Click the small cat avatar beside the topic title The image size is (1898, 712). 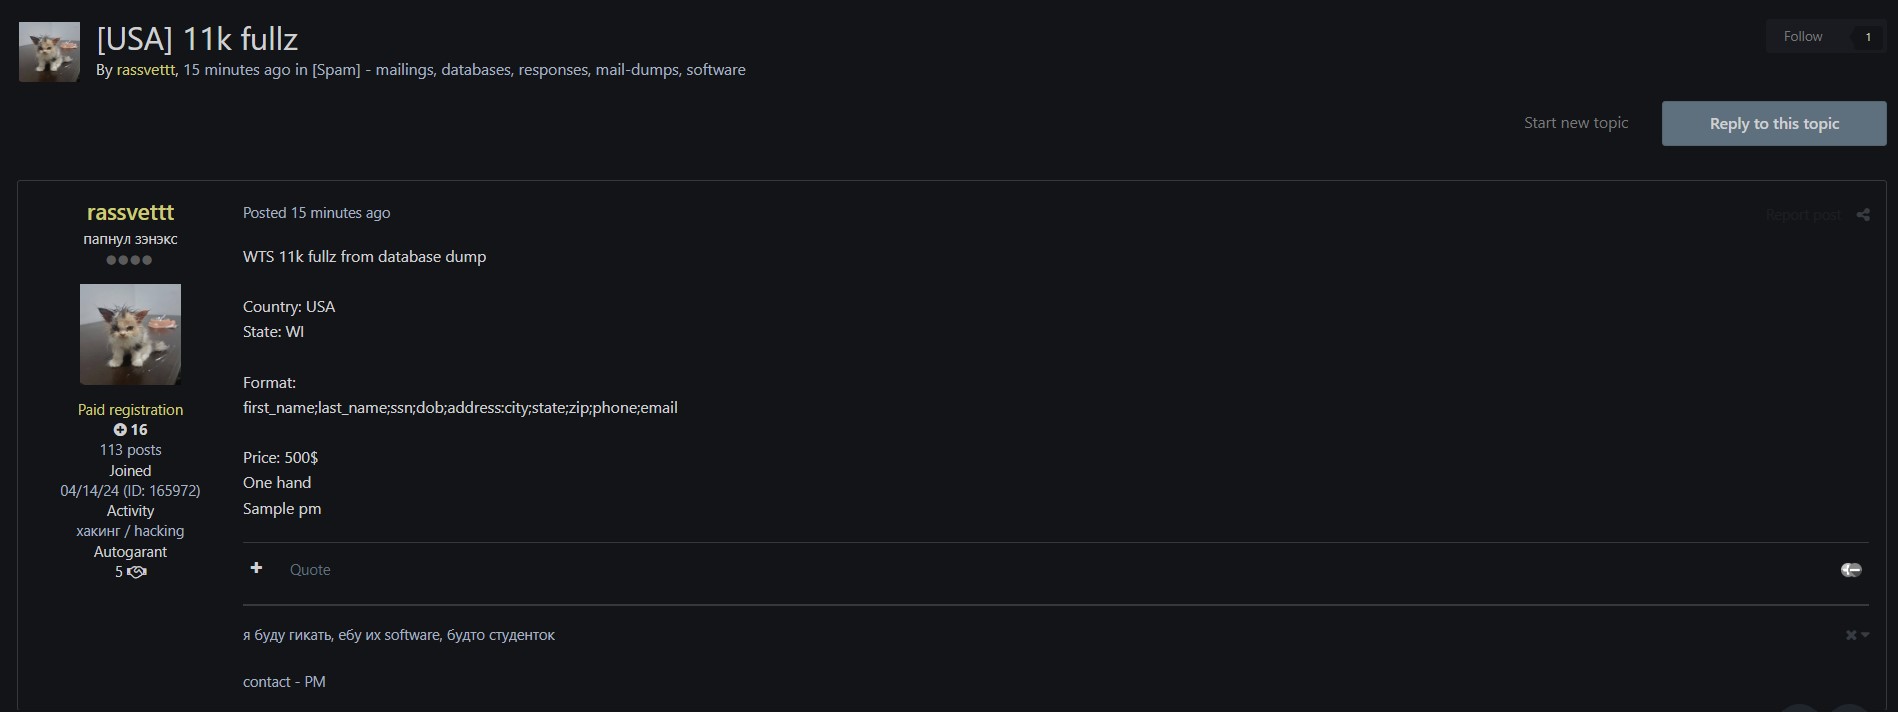pyautogui.click(x=49, y=52)
